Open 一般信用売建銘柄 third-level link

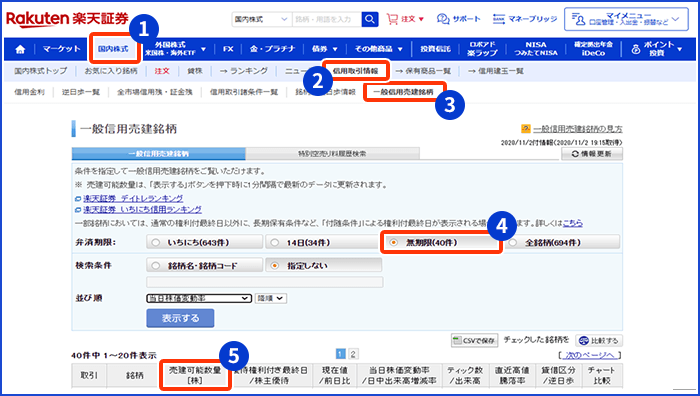[x=404, y=92]
